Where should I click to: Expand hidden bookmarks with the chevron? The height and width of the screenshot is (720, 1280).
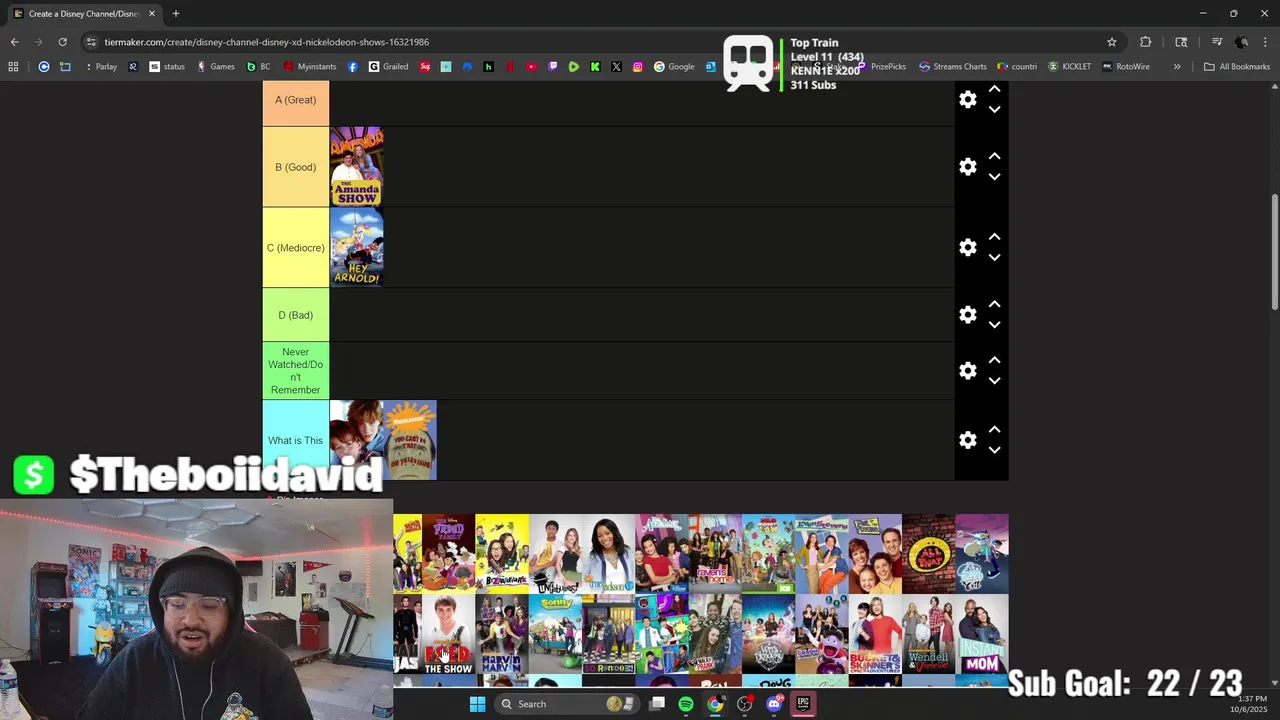click(1177, 67)
